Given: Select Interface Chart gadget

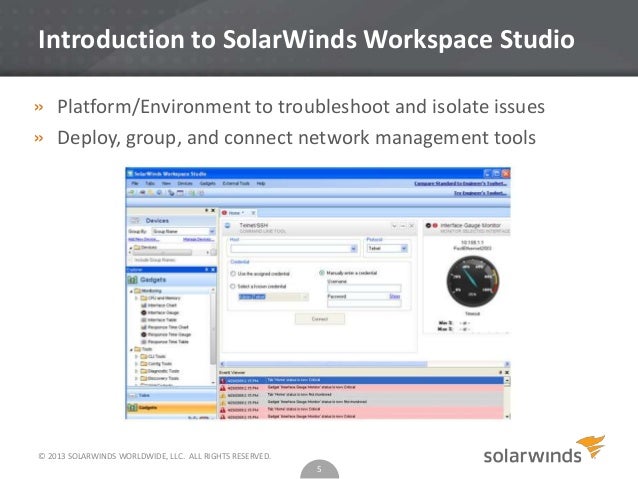Looking at the screenshot, I should tap(159, 305).
